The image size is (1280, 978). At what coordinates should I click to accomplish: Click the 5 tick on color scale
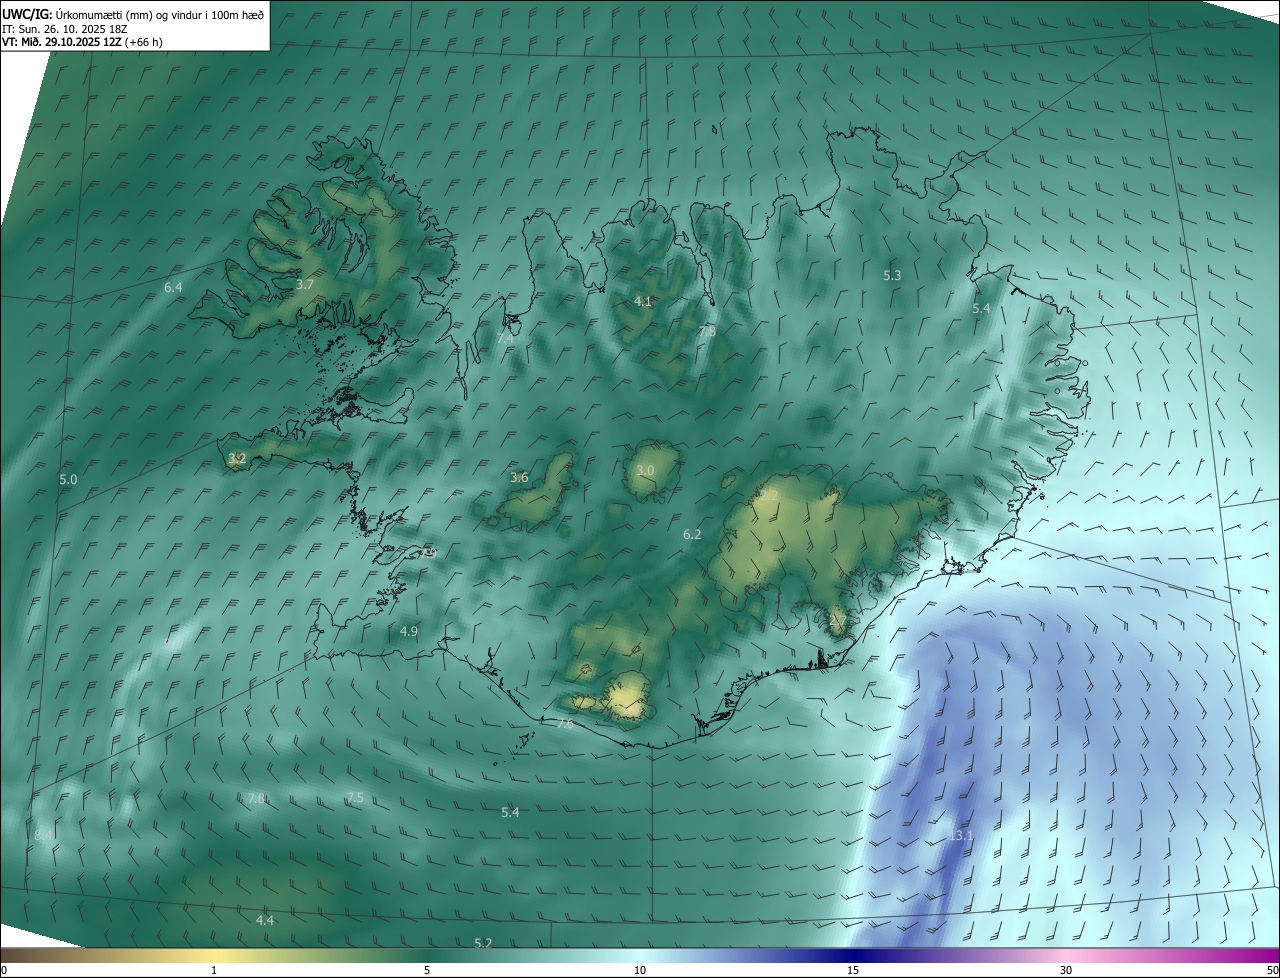(427, 970)
